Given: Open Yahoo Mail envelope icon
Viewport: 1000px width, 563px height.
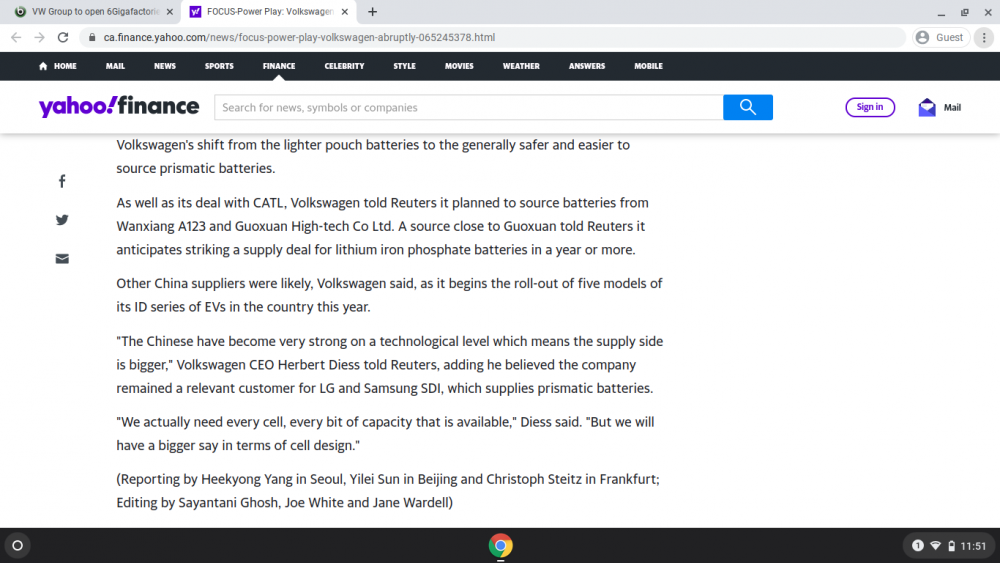Looking at the screenshot, I should (927, 107).
